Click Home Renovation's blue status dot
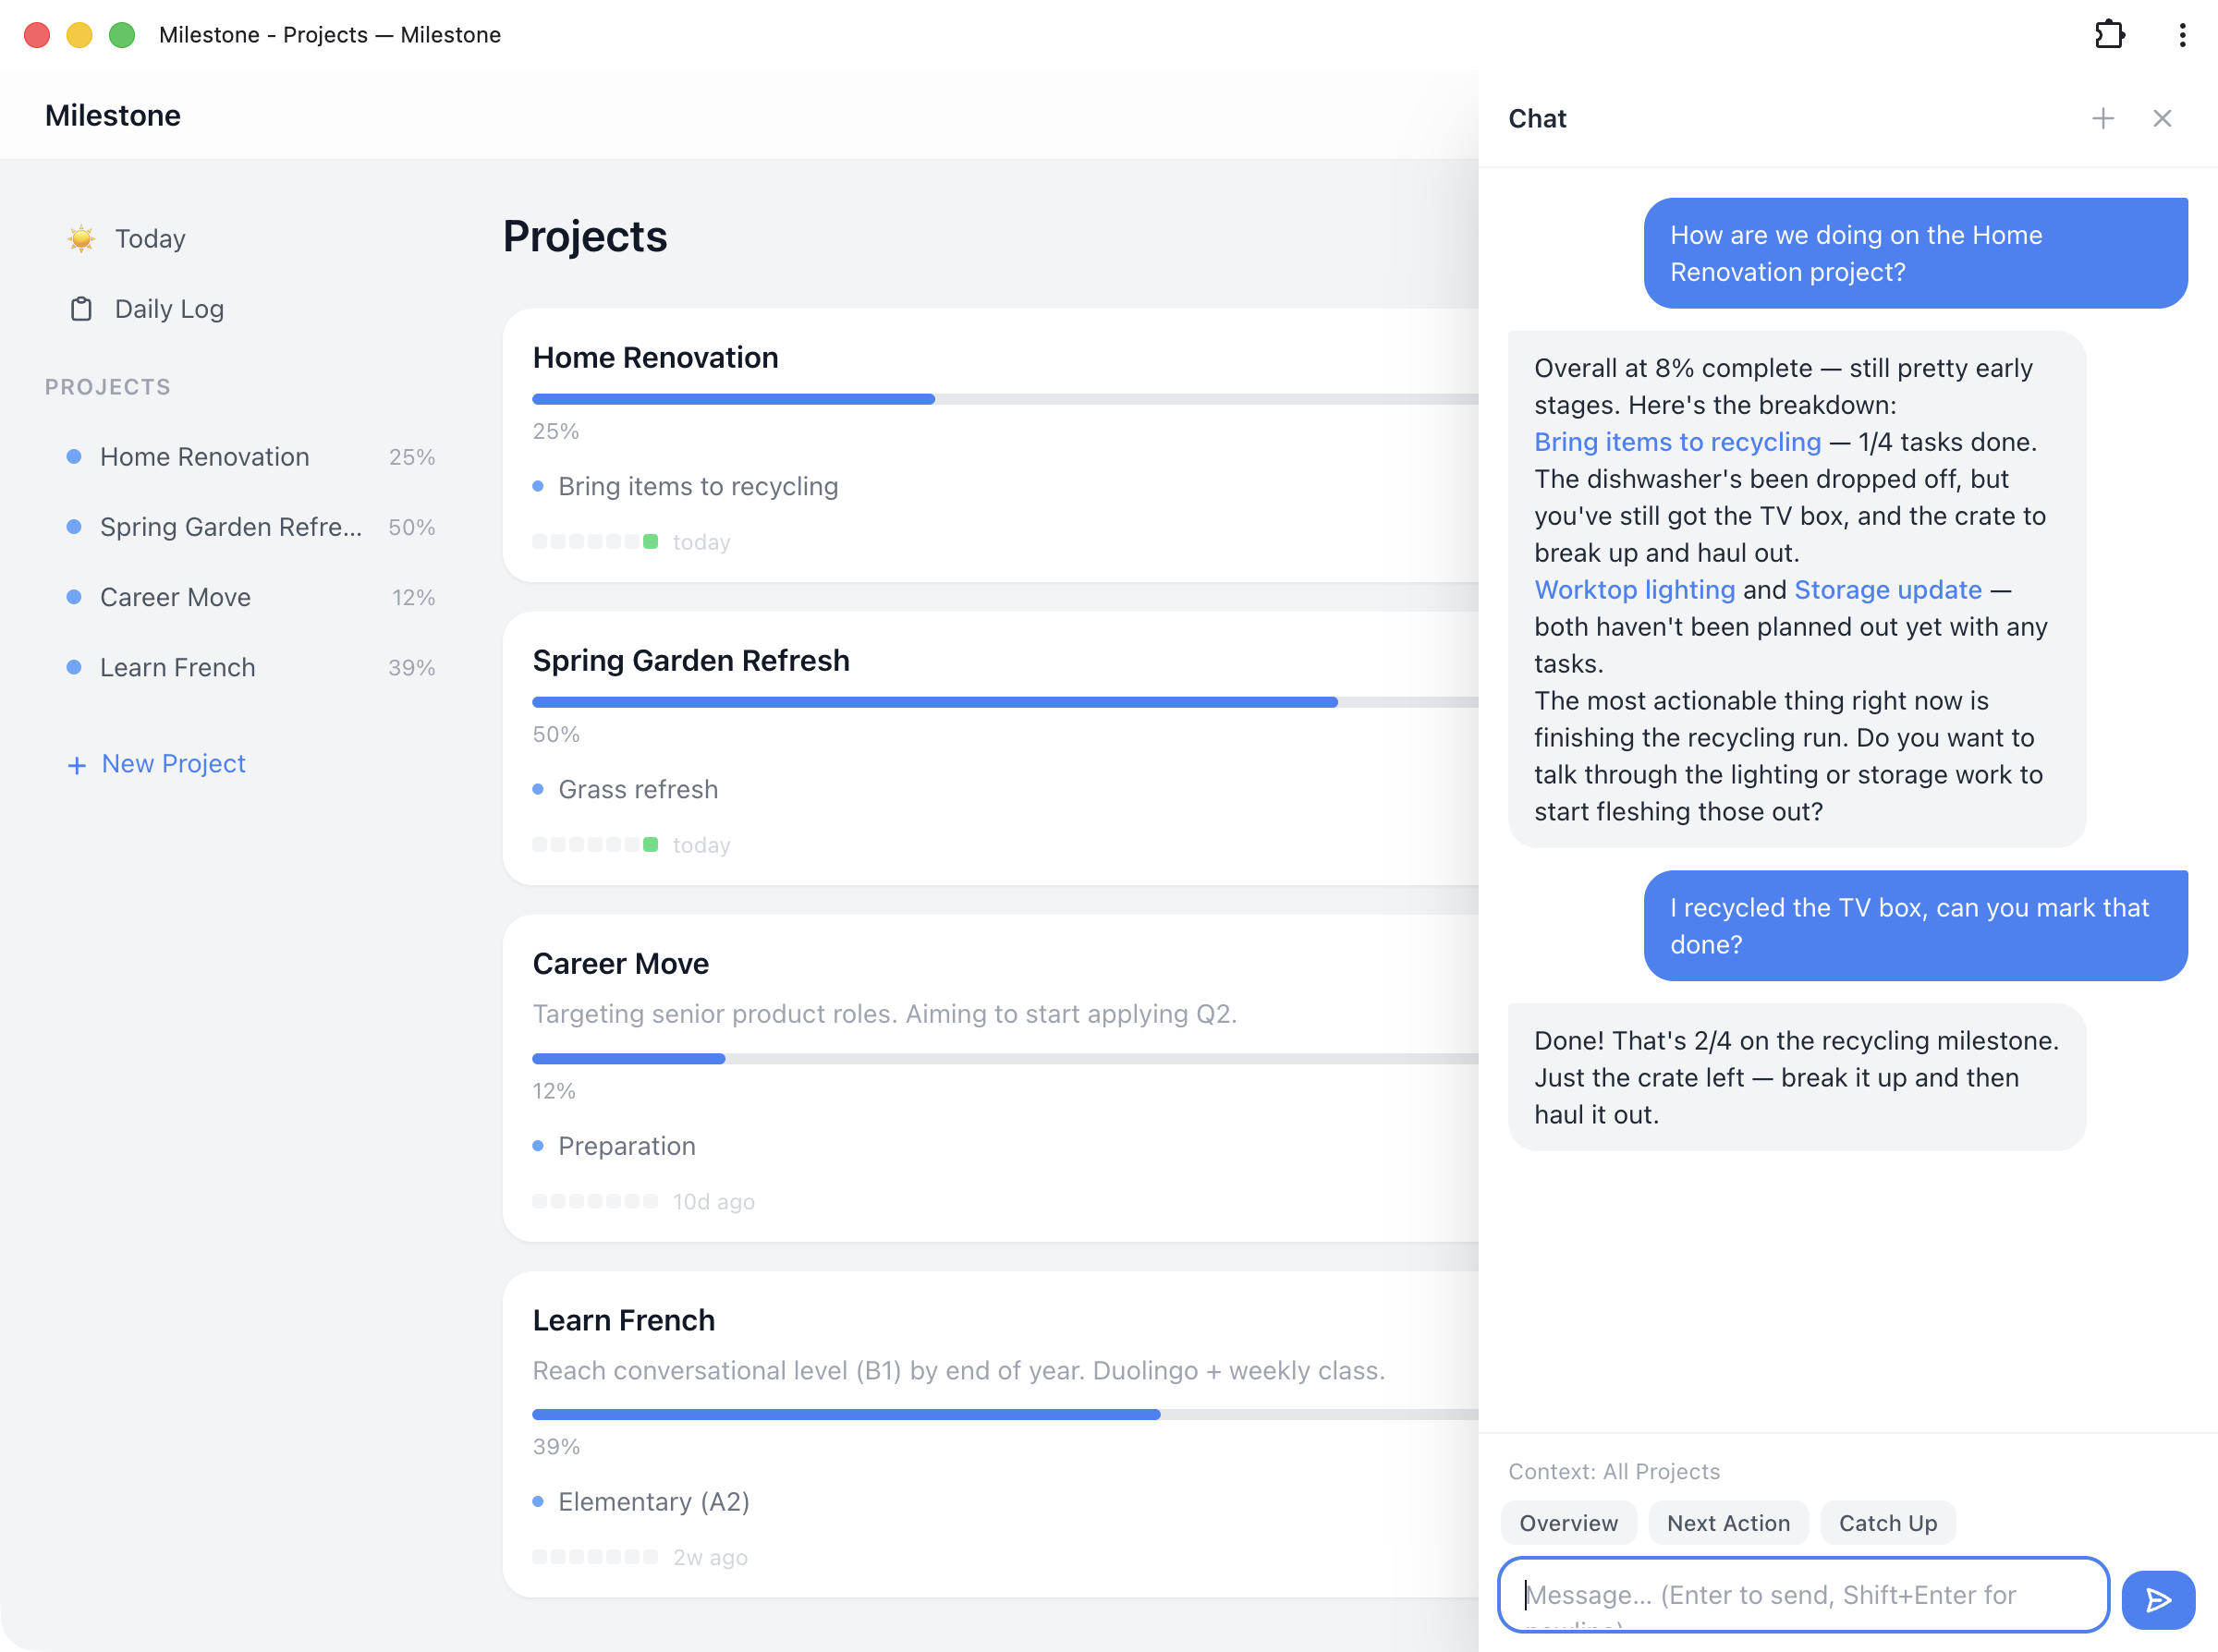 (x=73, y=457)
